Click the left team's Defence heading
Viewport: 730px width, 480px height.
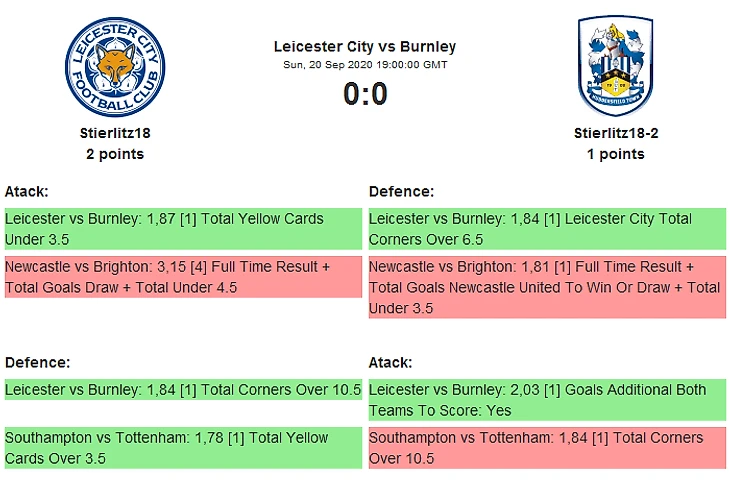(x=37, y=362)
